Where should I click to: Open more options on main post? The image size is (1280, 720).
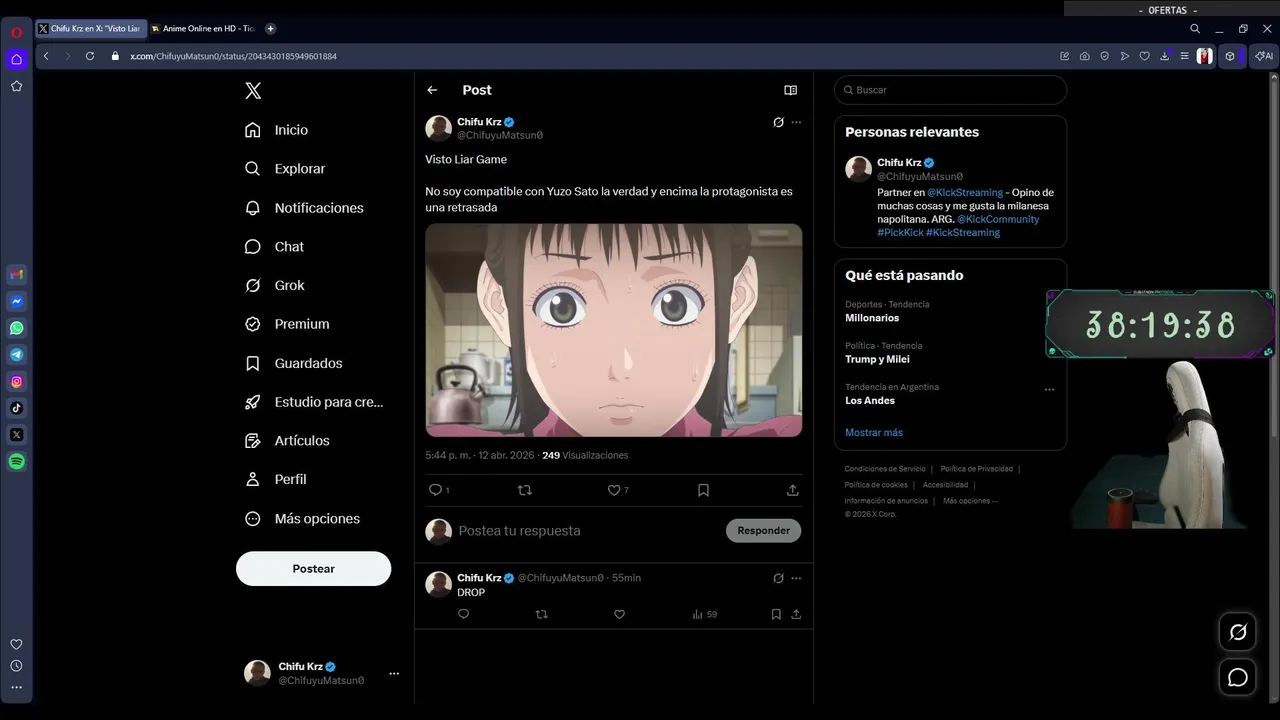click(796, 122)
